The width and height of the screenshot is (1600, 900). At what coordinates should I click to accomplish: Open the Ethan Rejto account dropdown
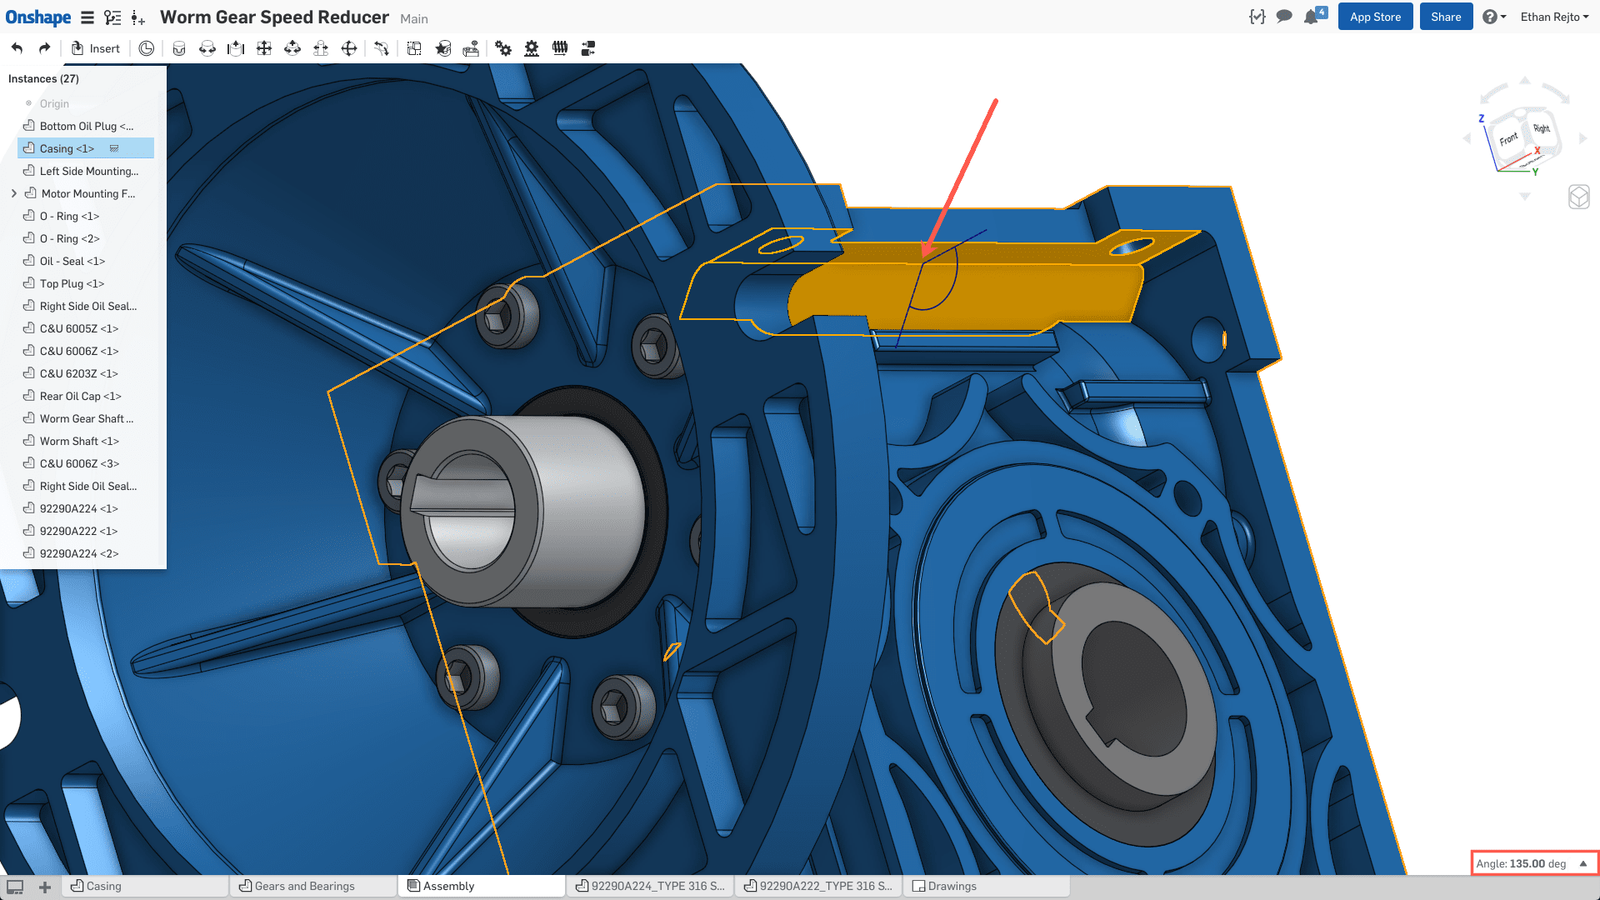click(1554, 17)
